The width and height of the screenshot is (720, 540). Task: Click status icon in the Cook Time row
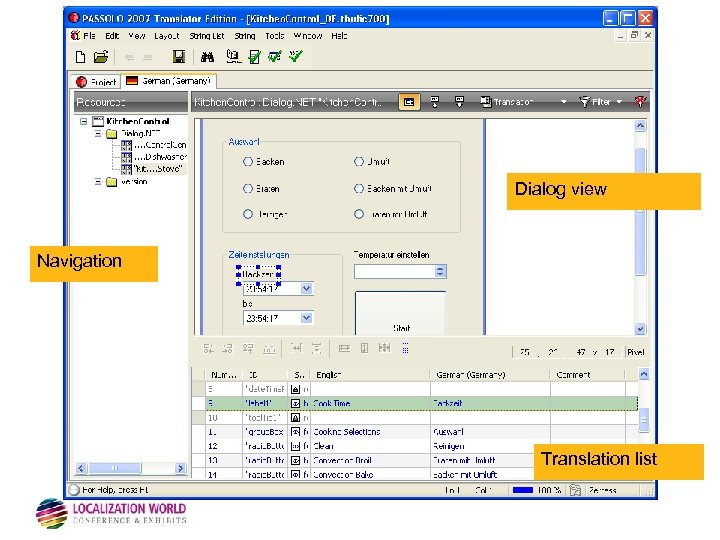pos(295,404)
